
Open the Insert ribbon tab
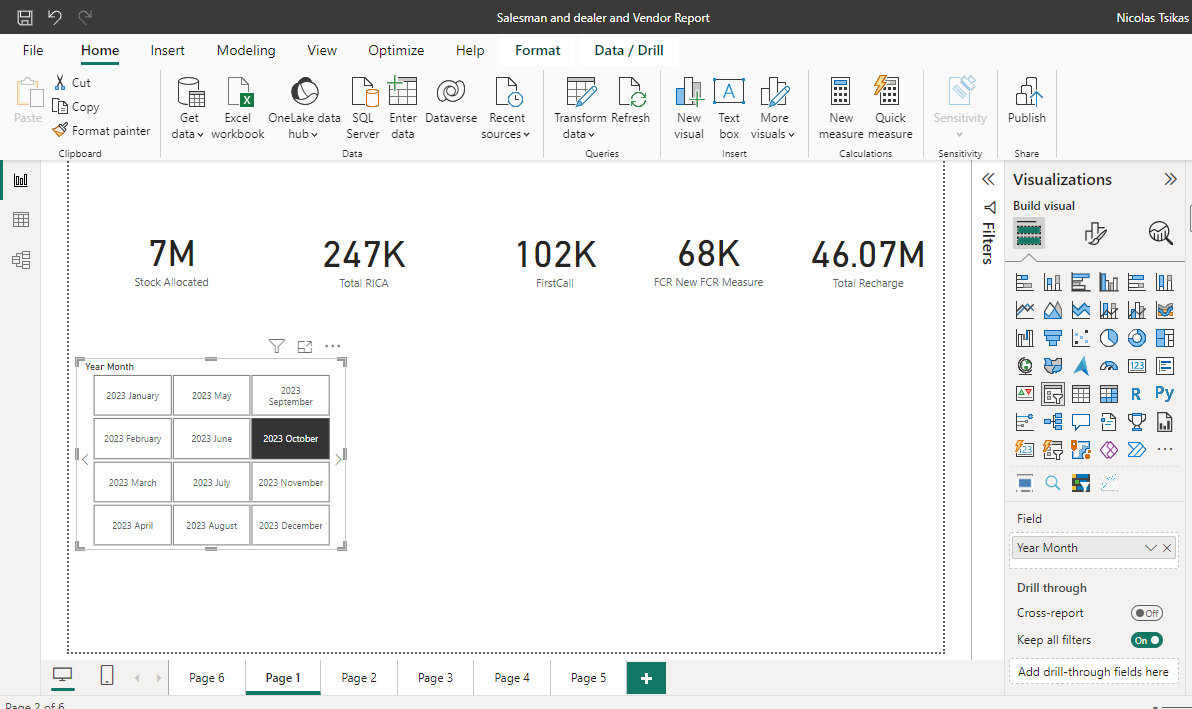tap(167, 50)
